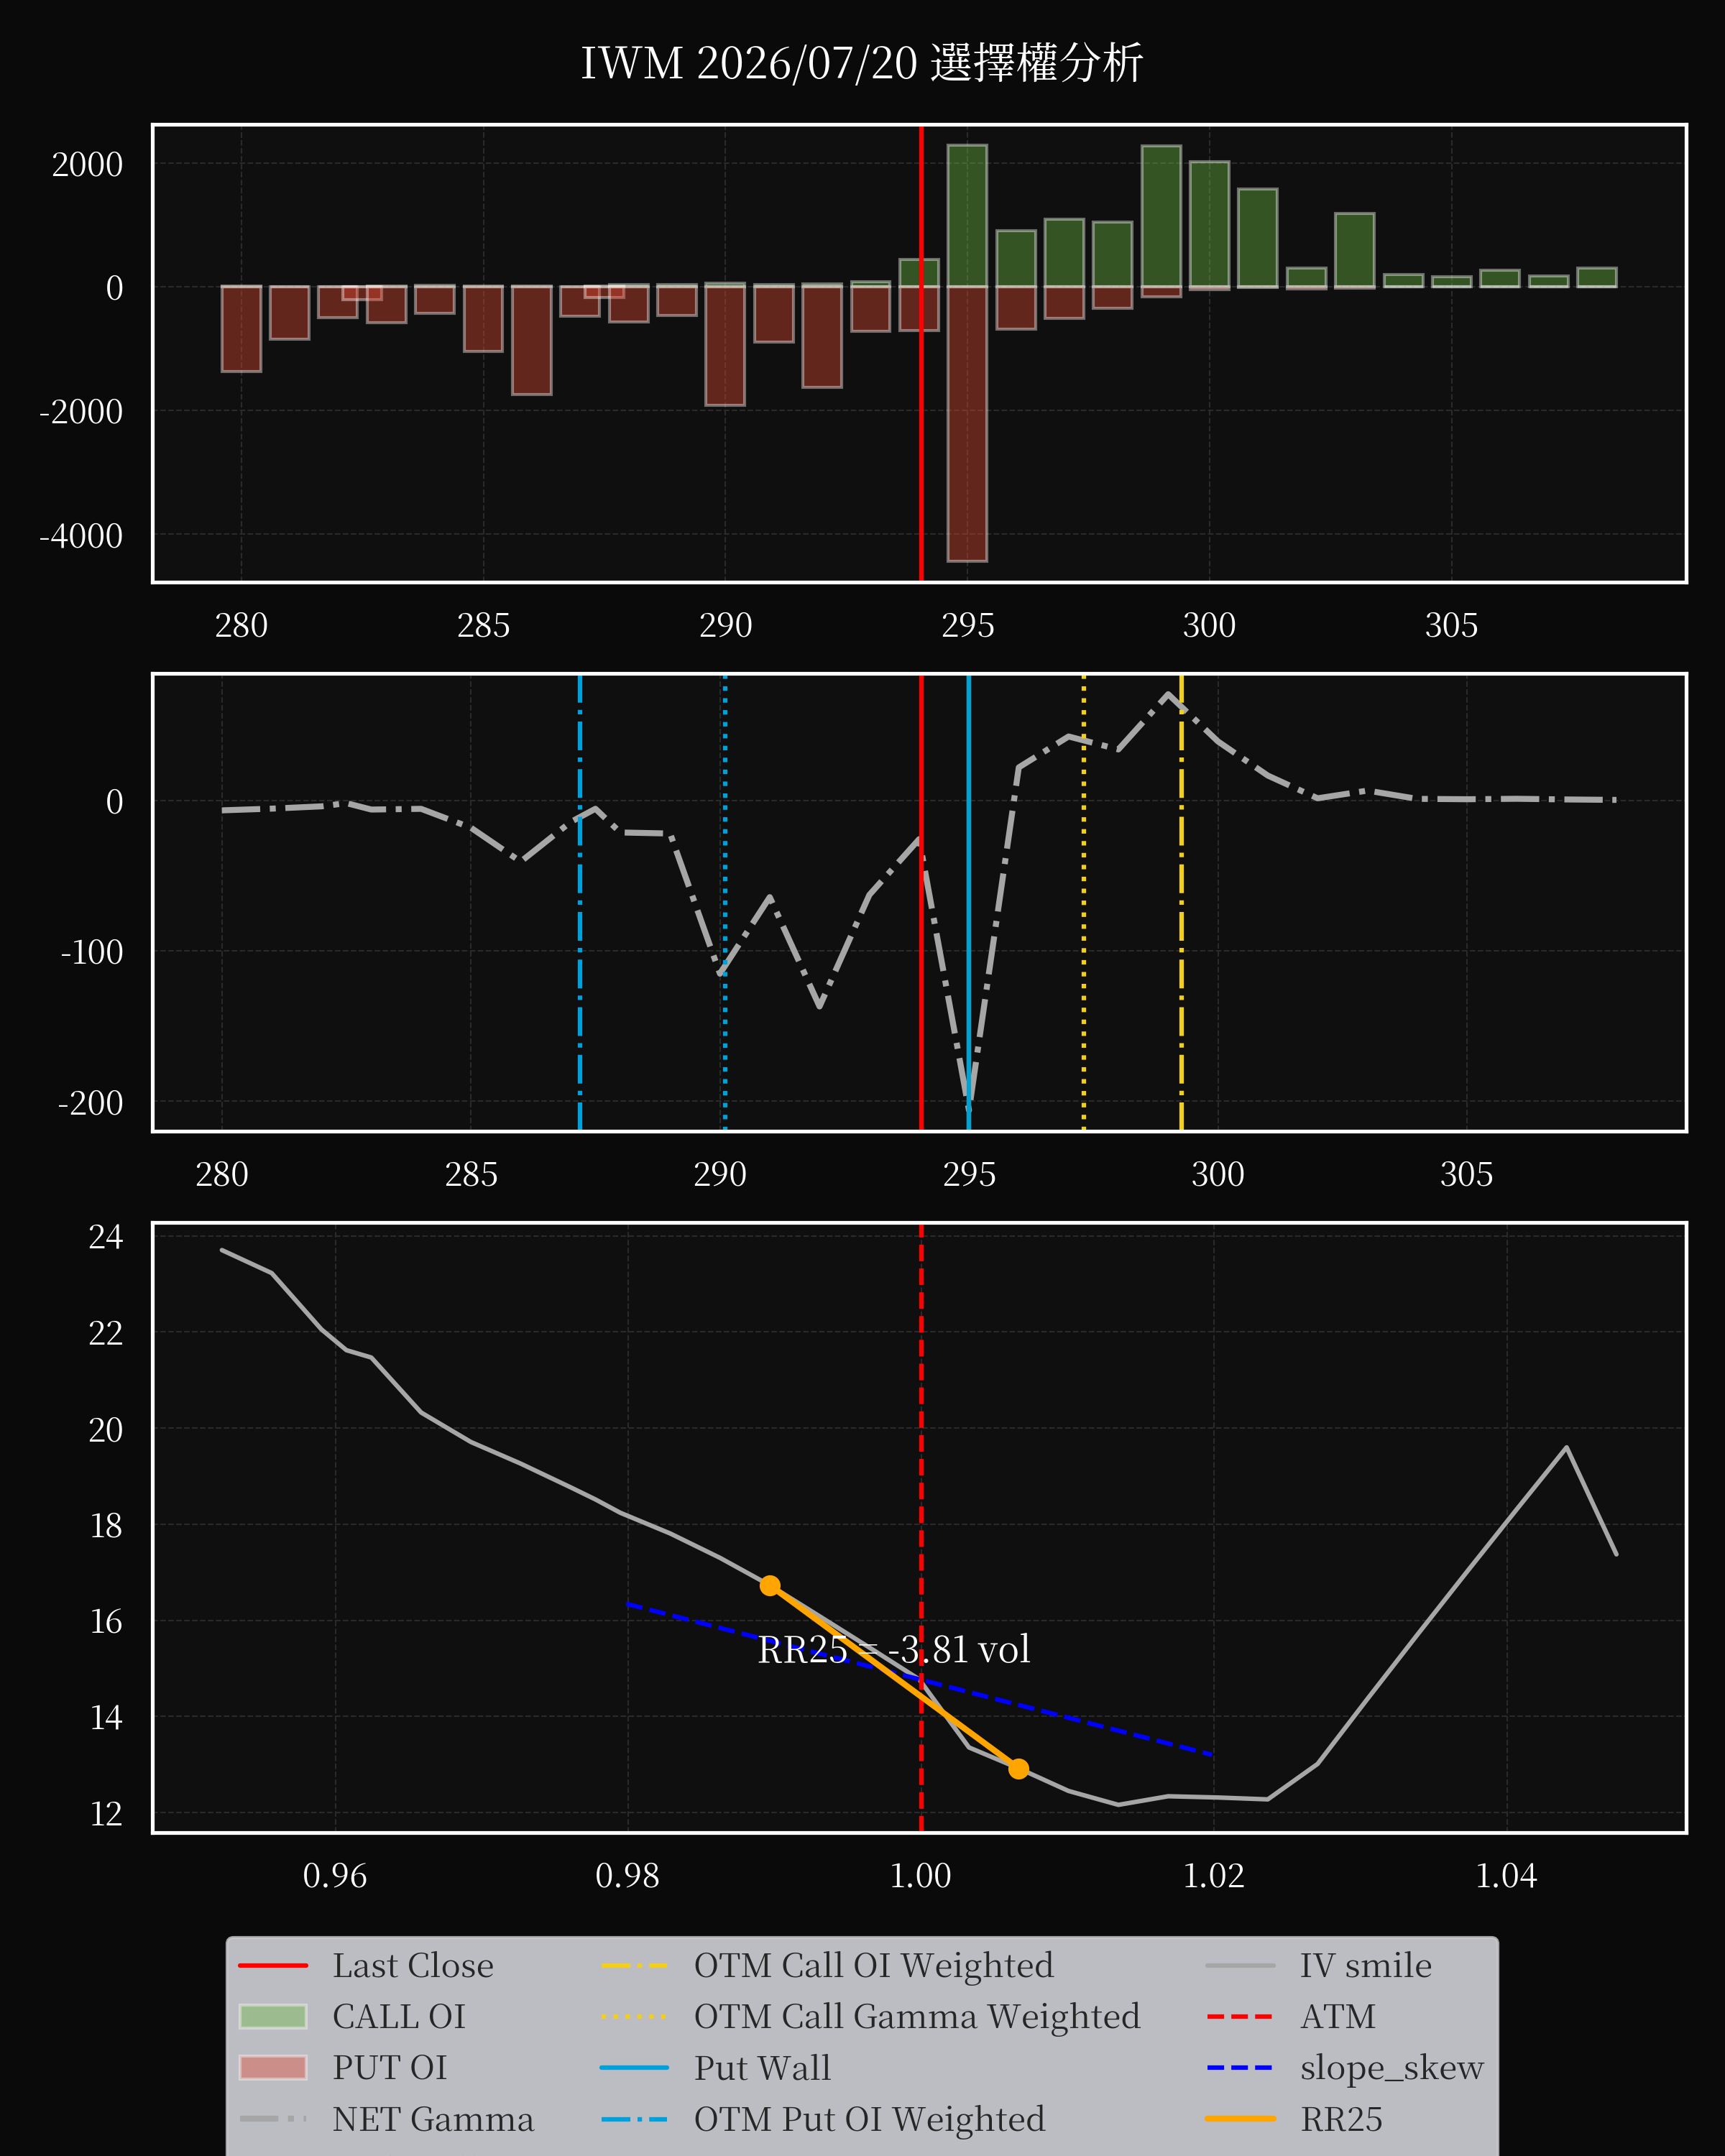Click the 1.04 x-axis label of the IV chart

(1506, 1876)
